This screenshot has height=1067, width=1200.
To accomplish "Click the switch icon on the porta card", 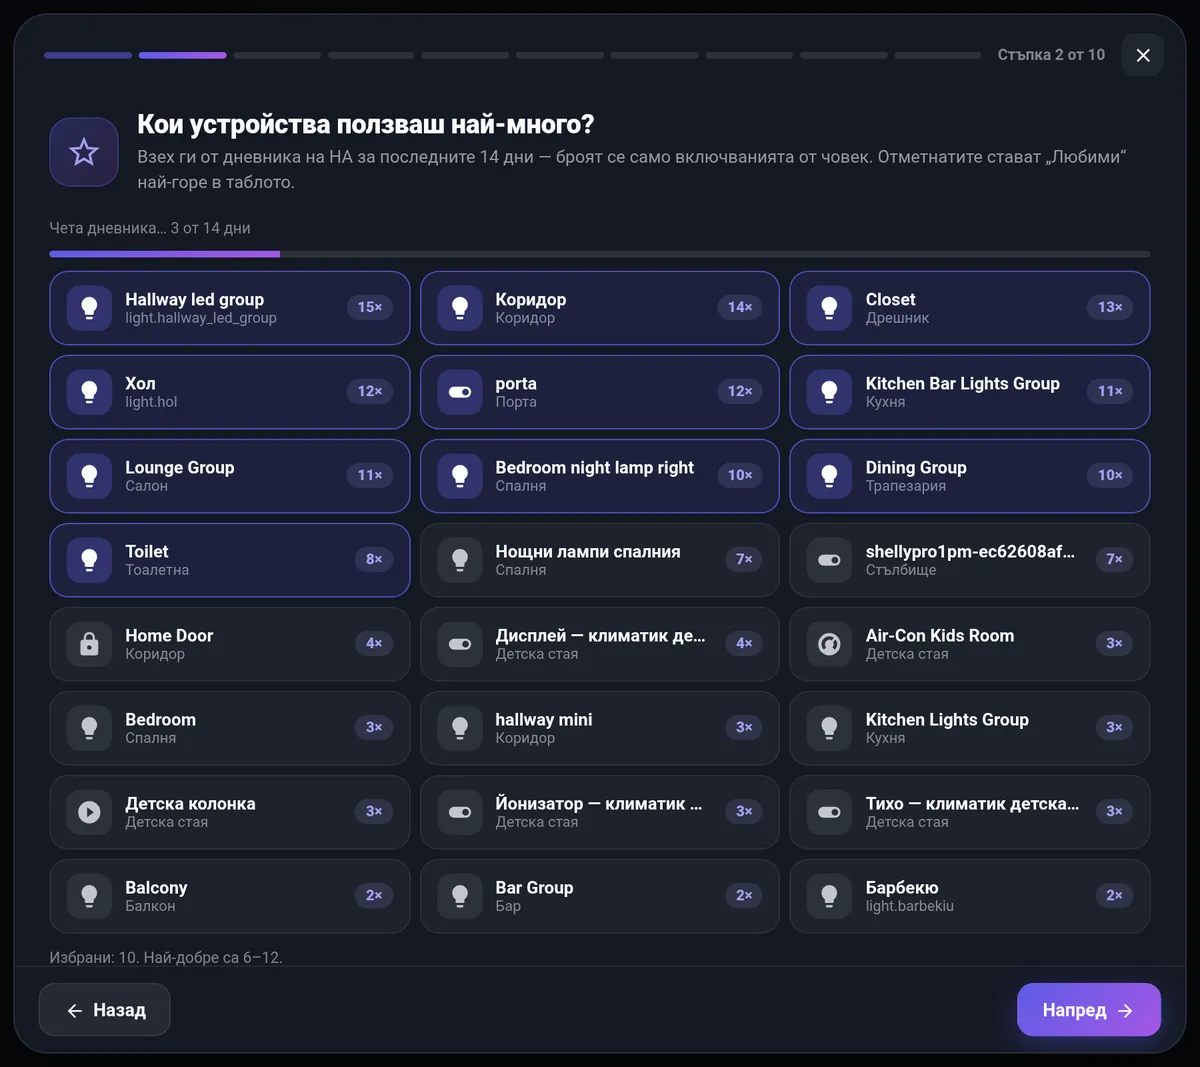I will point(459,392).
